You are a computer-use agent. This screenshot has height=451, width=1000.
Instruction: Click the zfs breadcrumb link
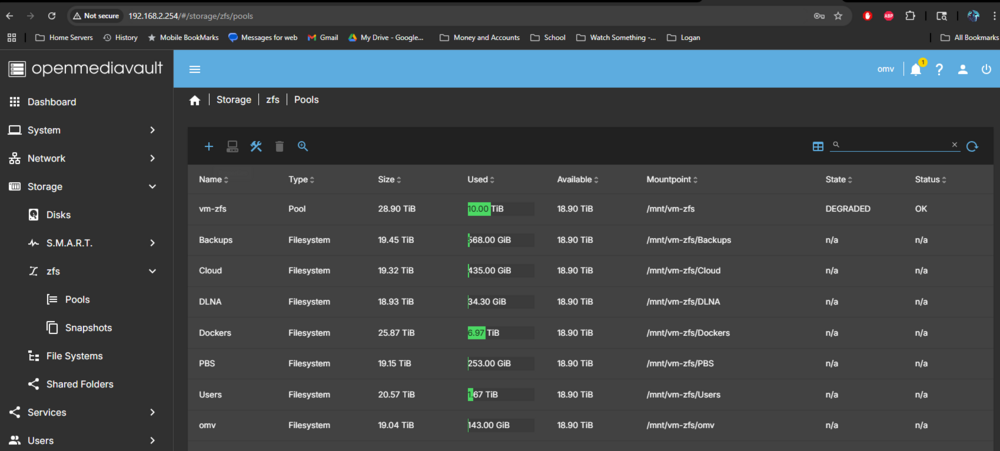[x=272, y=100]
